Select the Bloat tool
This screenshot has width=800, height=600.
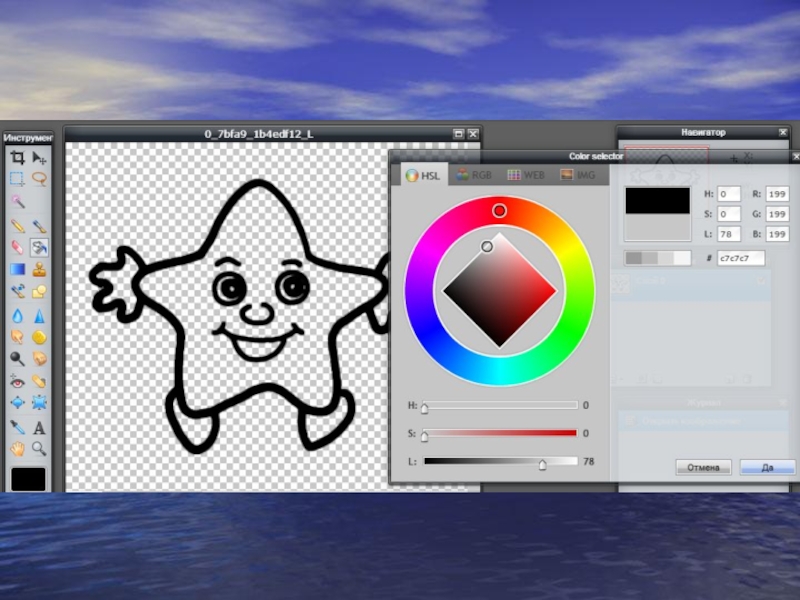click(17, 403)
